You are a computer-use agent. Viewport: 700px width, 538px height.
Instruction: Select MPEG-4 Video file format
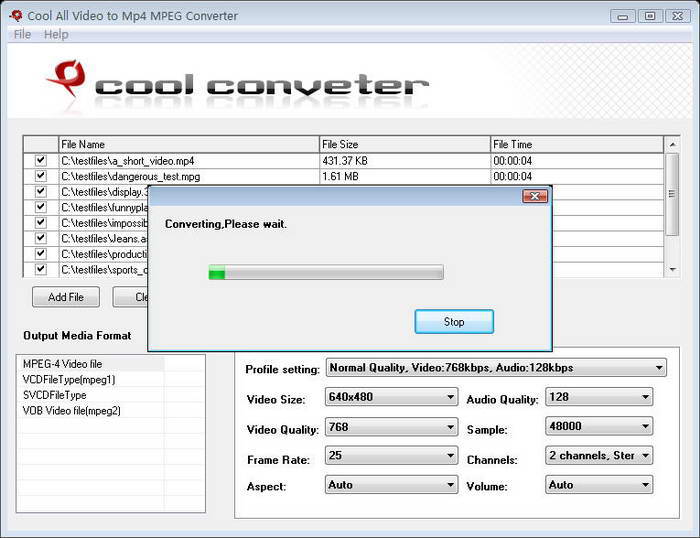62,364
